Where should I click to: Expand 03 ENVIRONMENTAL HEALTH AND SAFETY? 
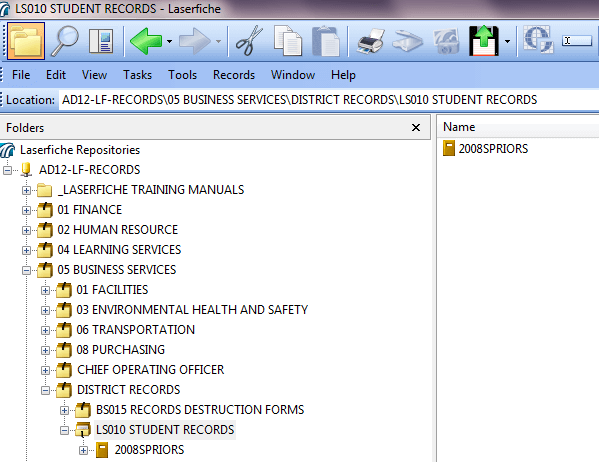[x=45, y=310]
